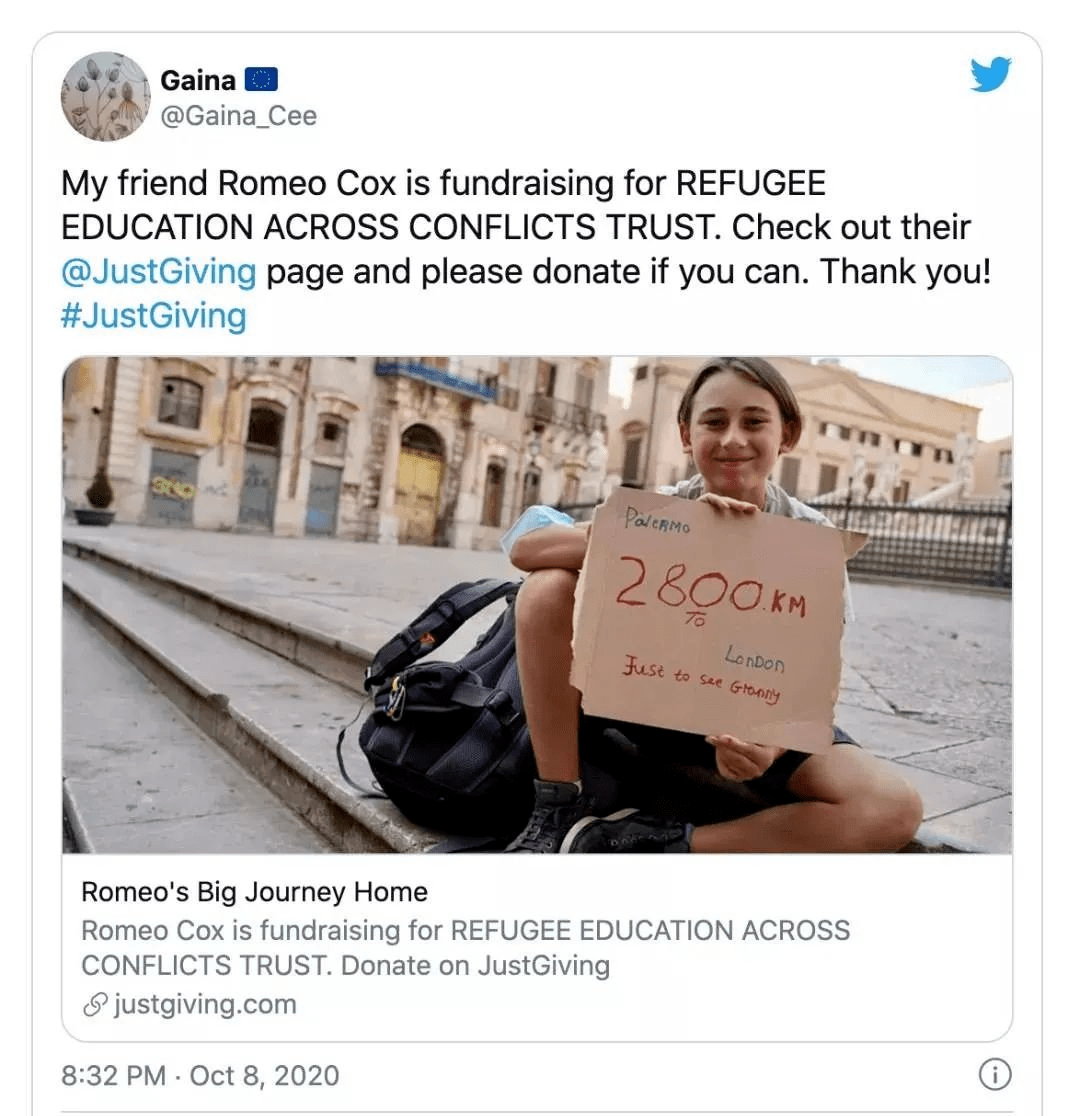Open the card photo of the Palermo street
This screenshot has width=1080, height=1116.
click(537, 604)
